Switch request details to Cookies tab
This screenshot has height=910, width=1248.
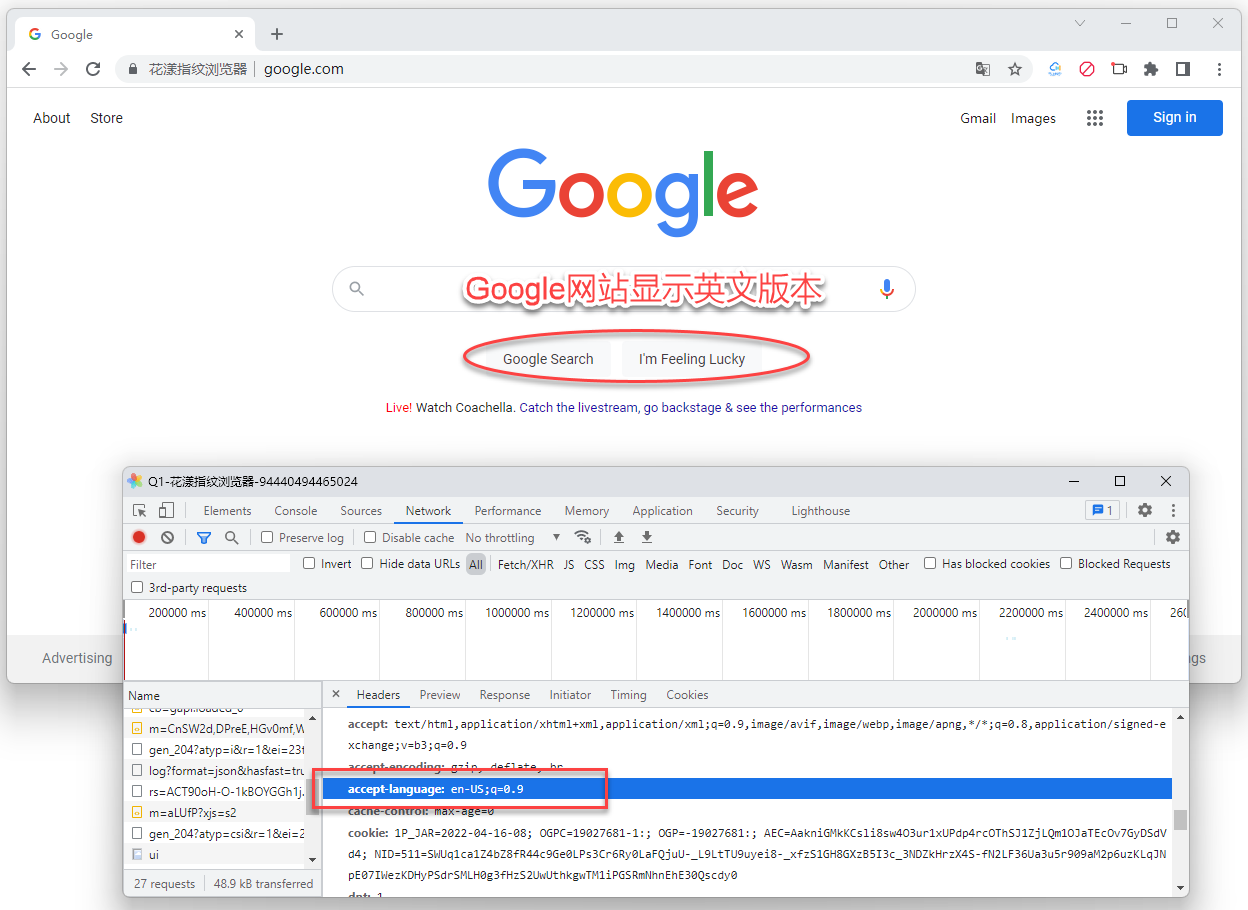coord(687,695)
